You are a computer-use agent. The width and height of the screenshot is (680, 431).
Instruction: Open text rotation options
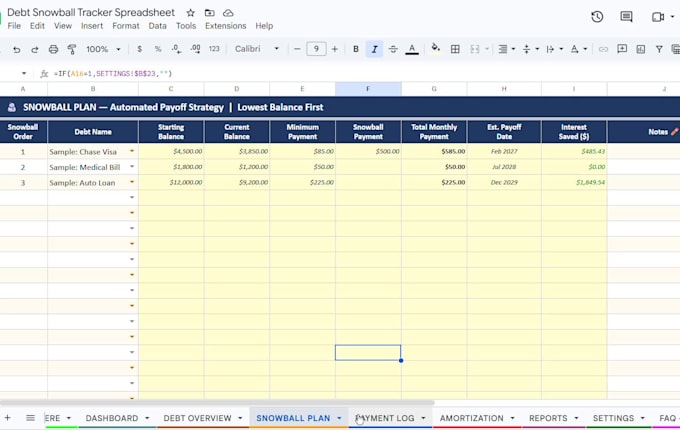(x=578, y=49)
